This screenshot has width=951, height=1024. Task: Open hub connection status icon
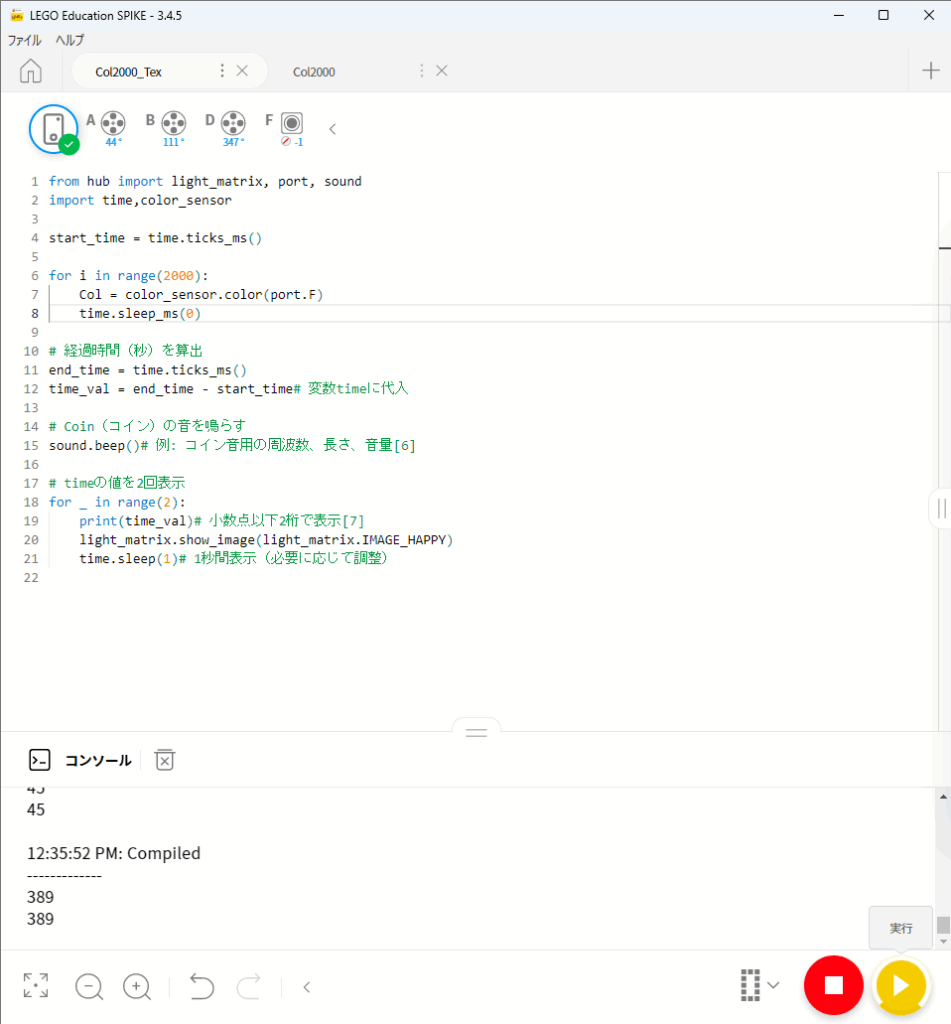pos(54,129)
